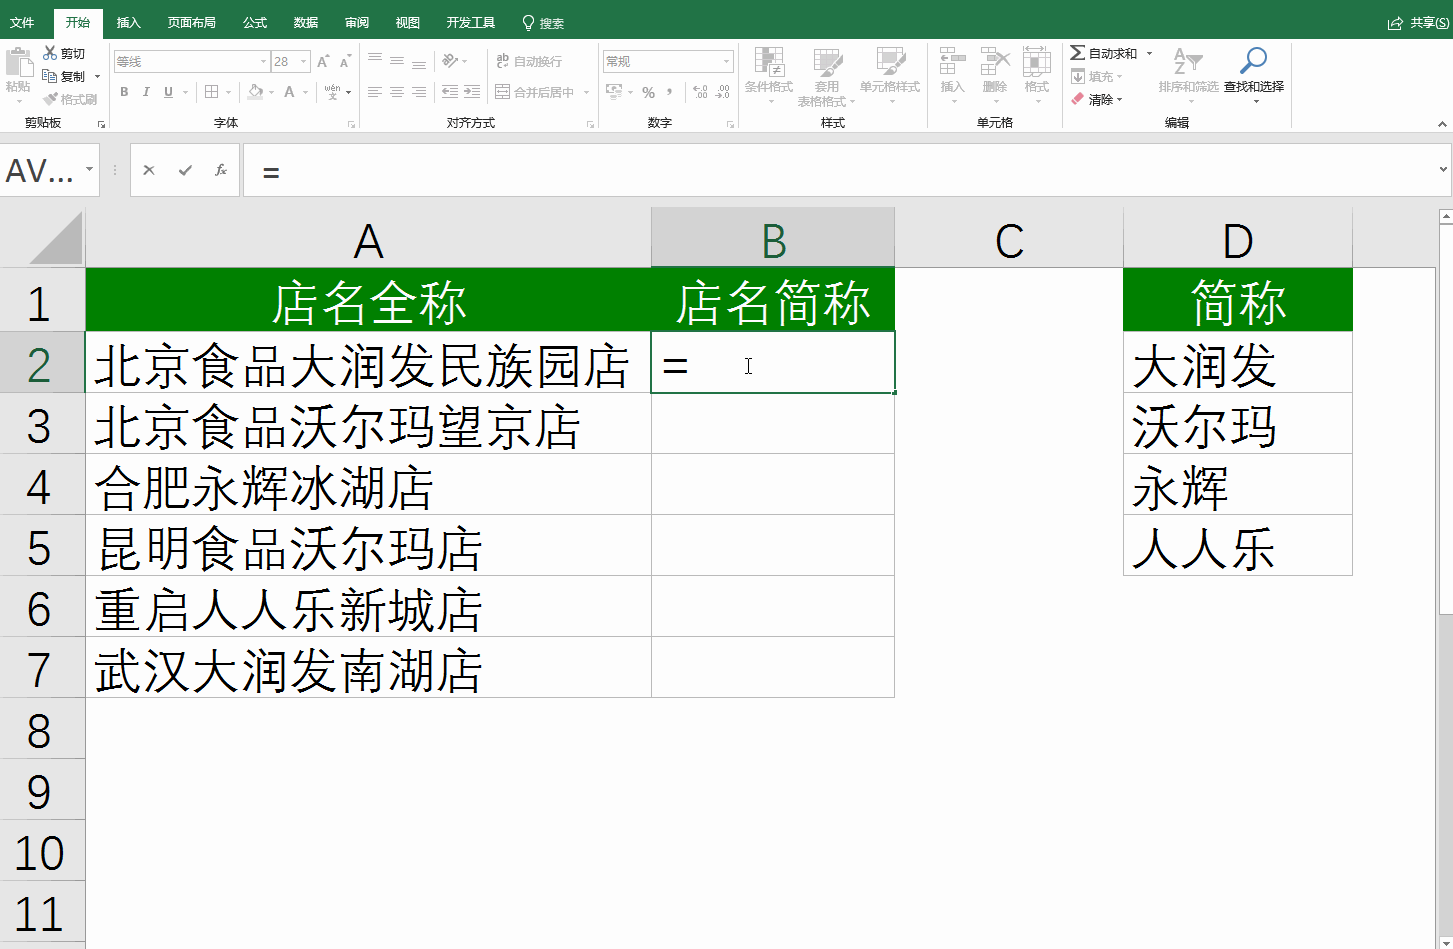Click the Format cells (格式) icon
The width and height of the screenshot is (1453, 949).
pos(1037,62)
